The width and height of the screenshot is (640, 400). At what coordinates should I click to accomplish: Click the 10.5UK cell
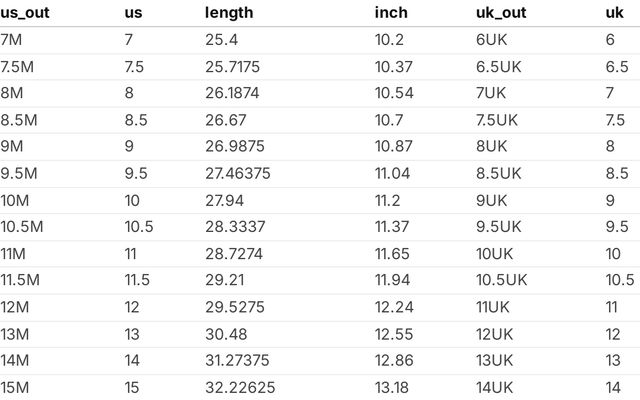(502, 280)
